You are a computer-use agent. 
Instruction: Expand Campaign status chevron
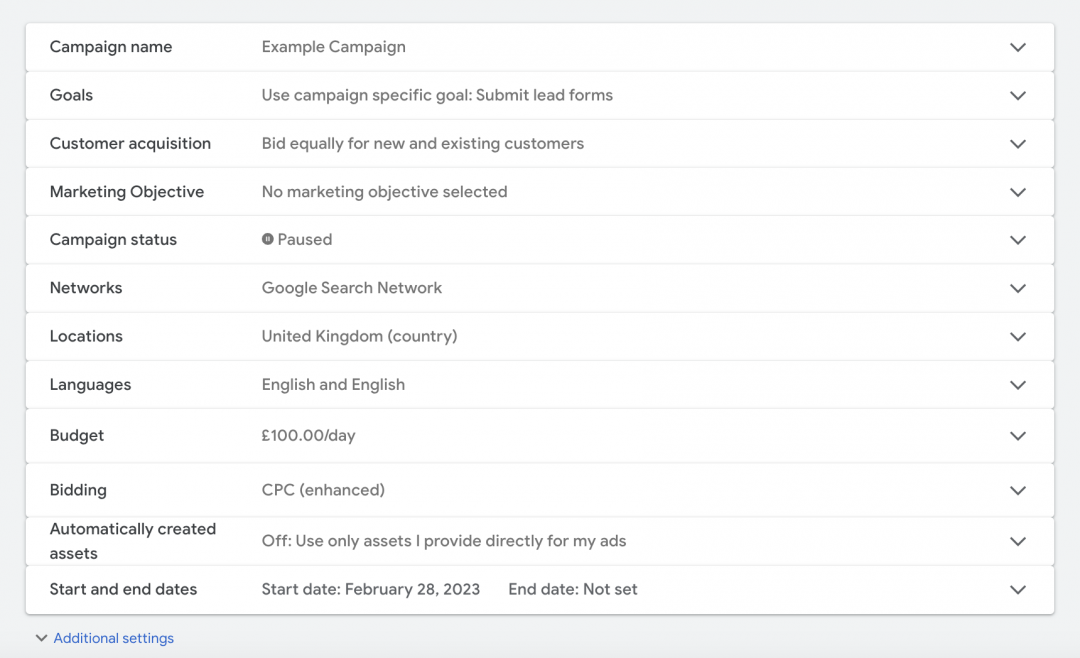[x=1018, y=240]
